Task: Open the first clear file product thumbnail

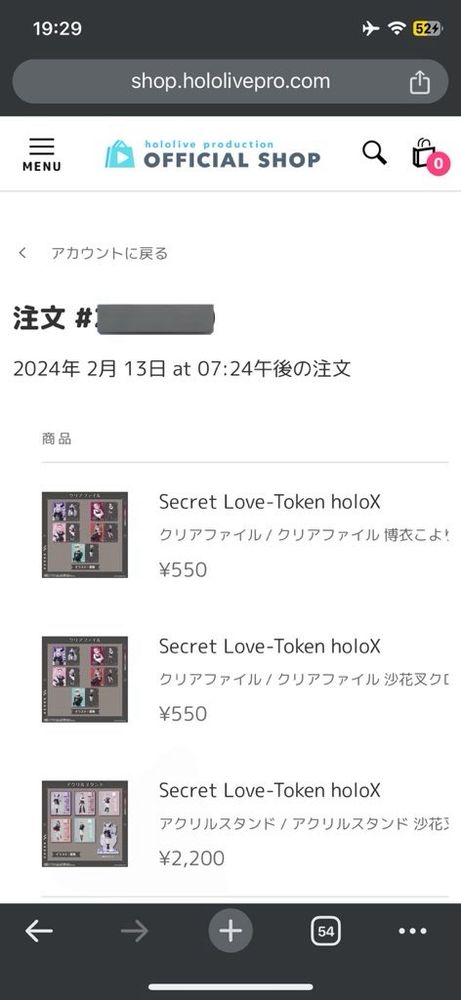Action: pyautogui.click(x=85, y=534)
